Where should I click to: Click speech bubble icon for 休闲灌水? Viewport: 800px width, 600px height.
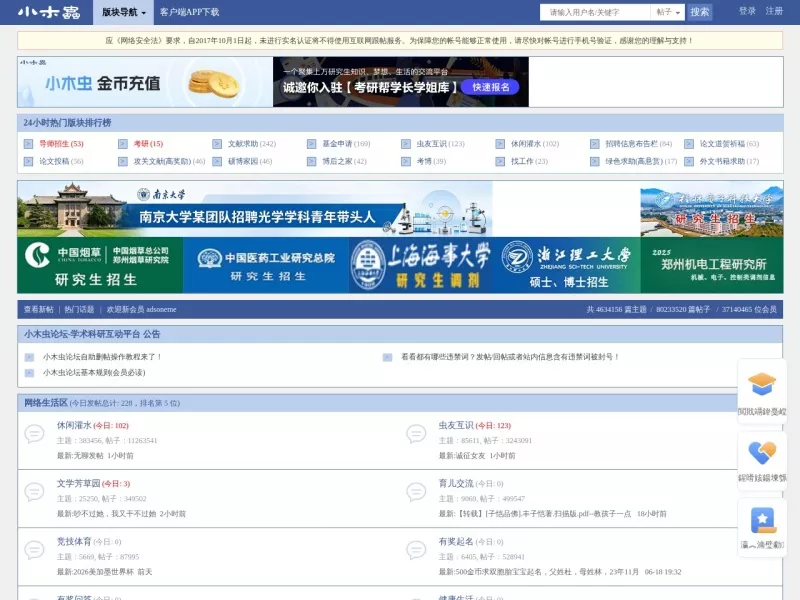coord(34,434)
